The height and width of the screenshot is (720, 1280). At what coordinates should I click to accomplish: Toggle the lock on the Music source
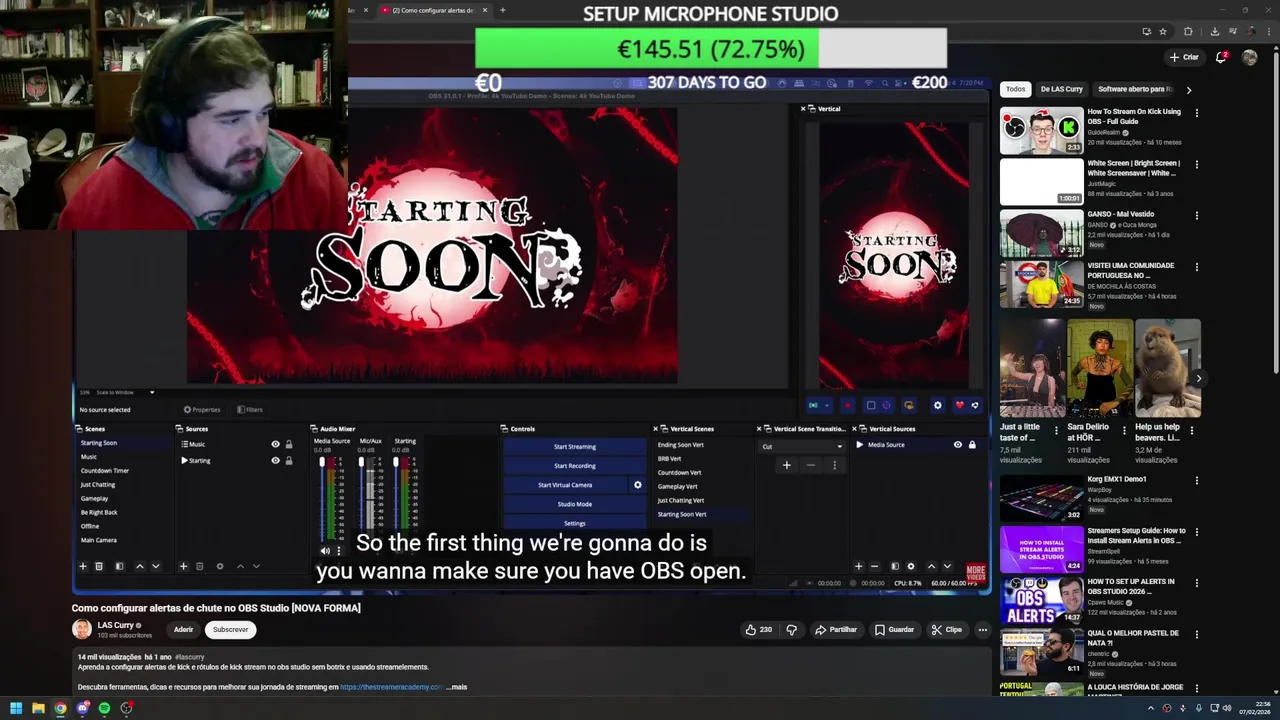coord(289,444)
